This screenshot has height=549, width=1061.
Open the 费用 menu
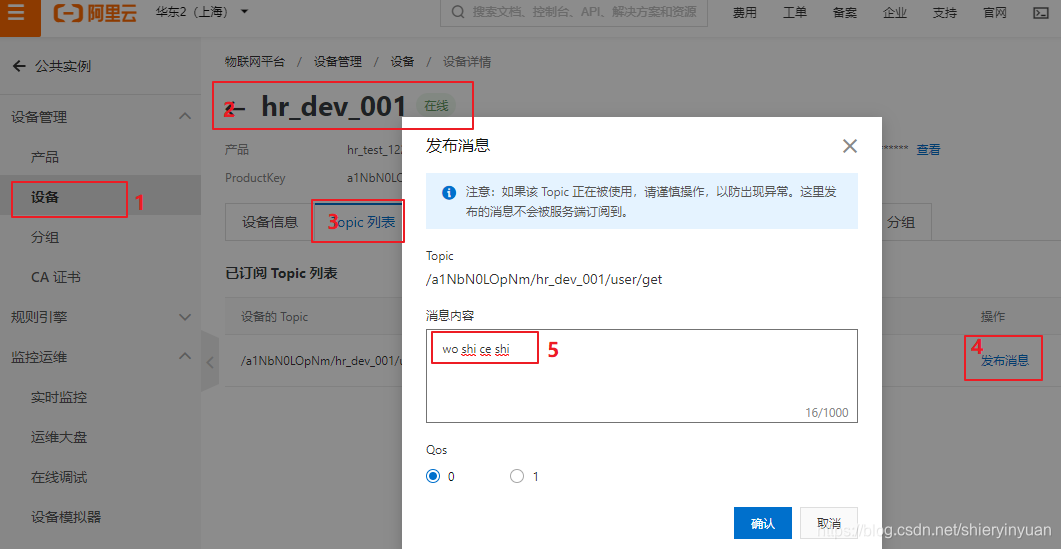point(744,13)
